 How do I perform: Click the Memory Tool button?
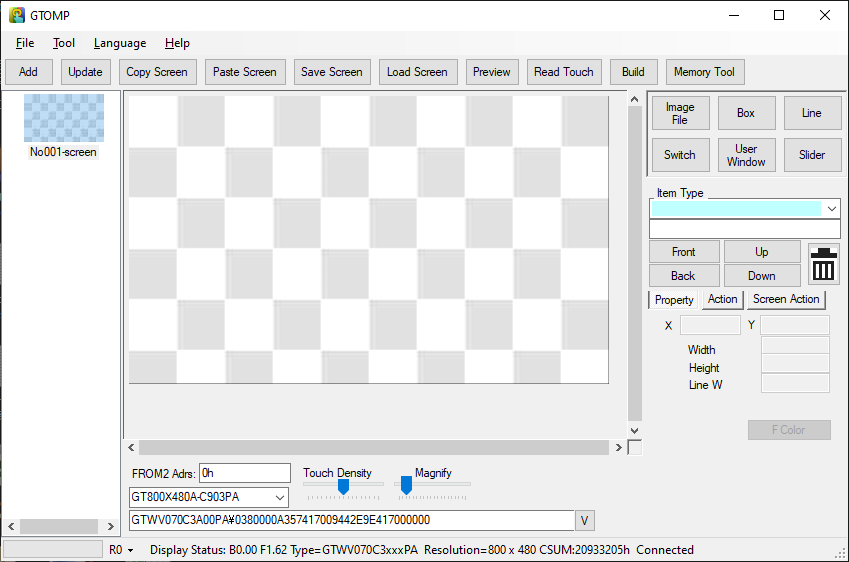click(x=704, y=72)
